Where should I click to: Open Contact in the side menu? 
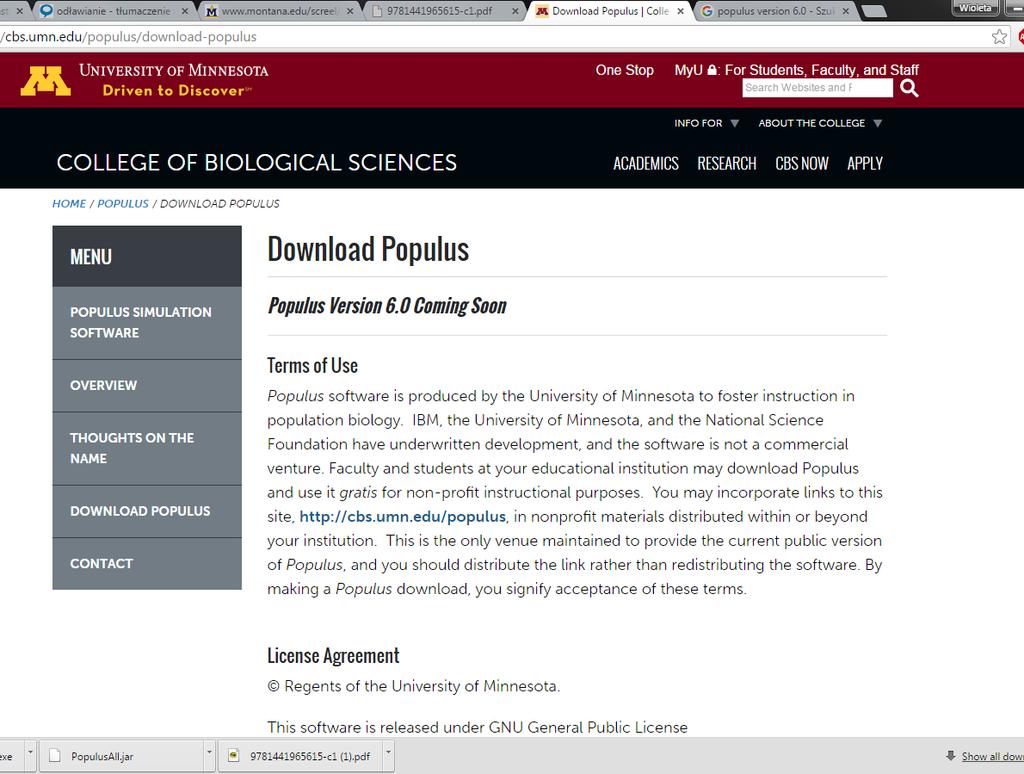point(147,563)
